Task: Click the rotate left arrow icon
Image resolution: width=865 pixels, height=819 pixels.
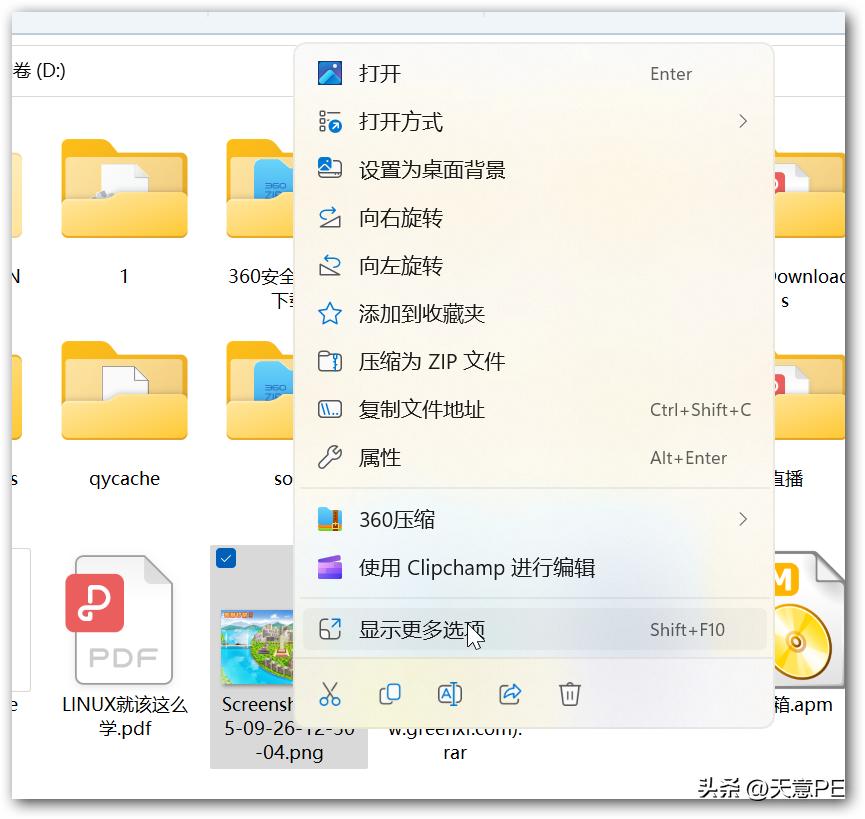Action: pyautogui.click(x=330, y=266)
